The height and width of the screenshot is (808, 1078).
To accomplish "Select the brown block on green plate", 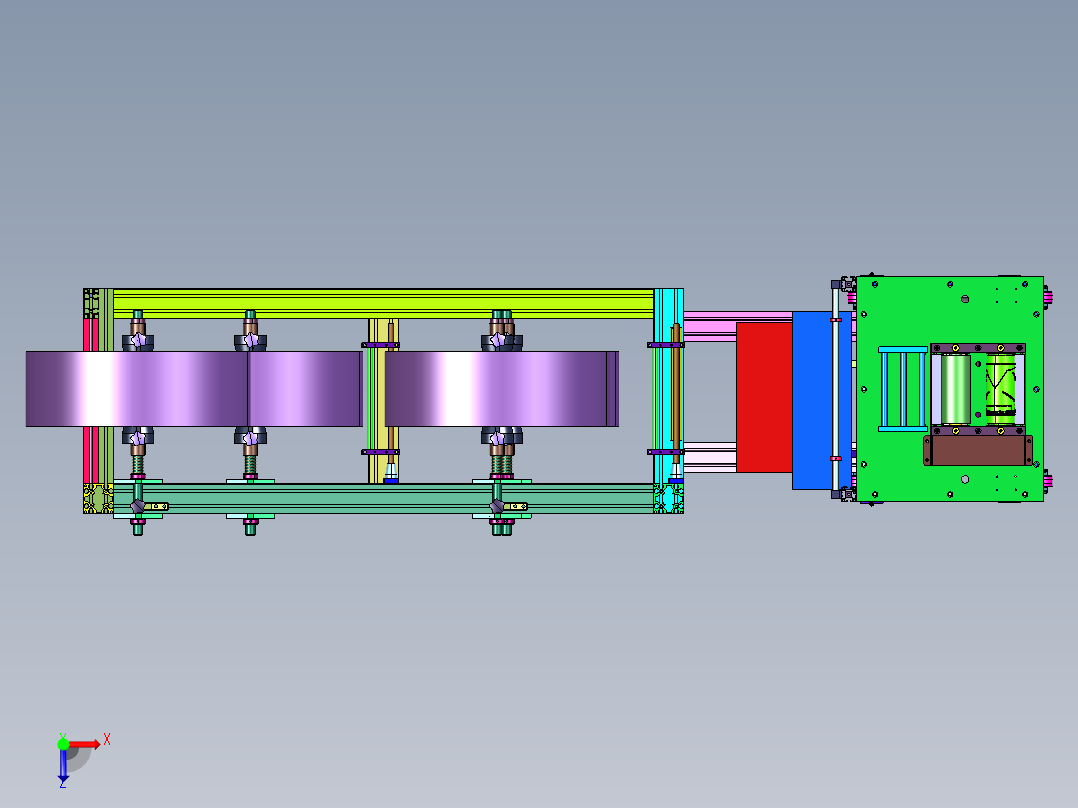I will tap(978, 450).
